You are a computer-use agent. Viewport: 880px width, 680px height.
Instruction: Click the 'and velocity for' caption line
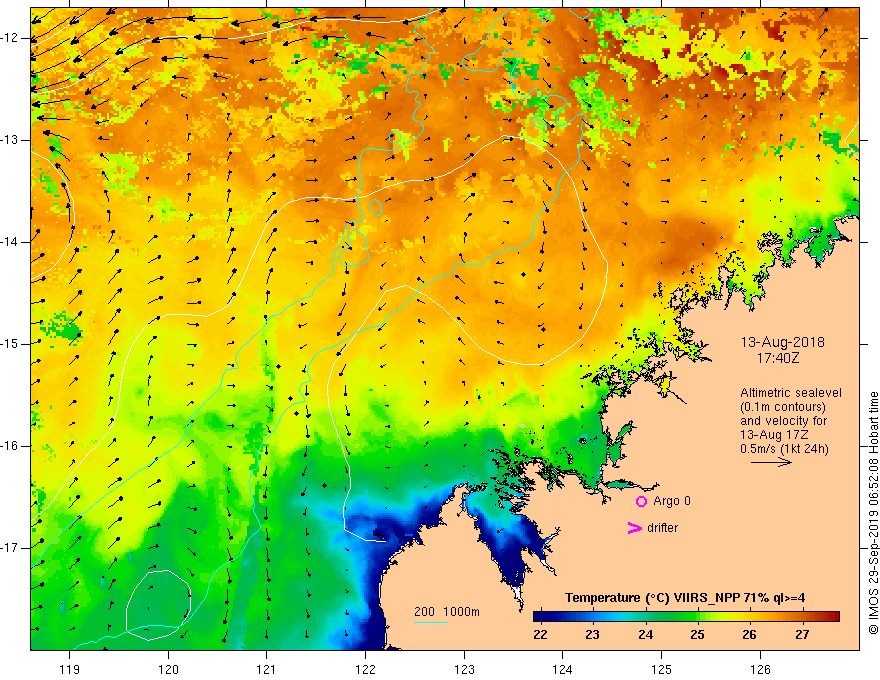pos(783,421)
